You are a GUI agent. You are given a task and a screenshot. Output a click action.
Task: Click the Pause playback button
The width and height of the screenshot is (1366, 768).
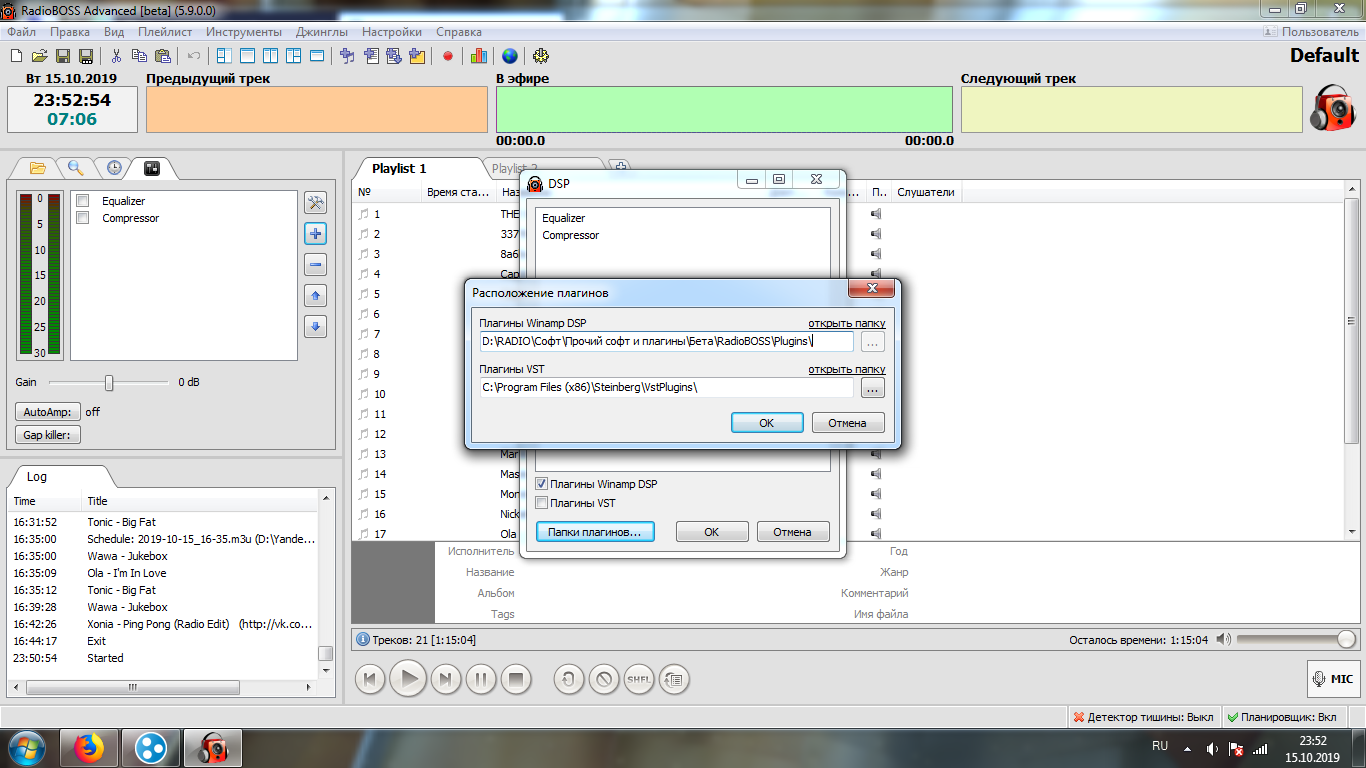pos(481,680)
